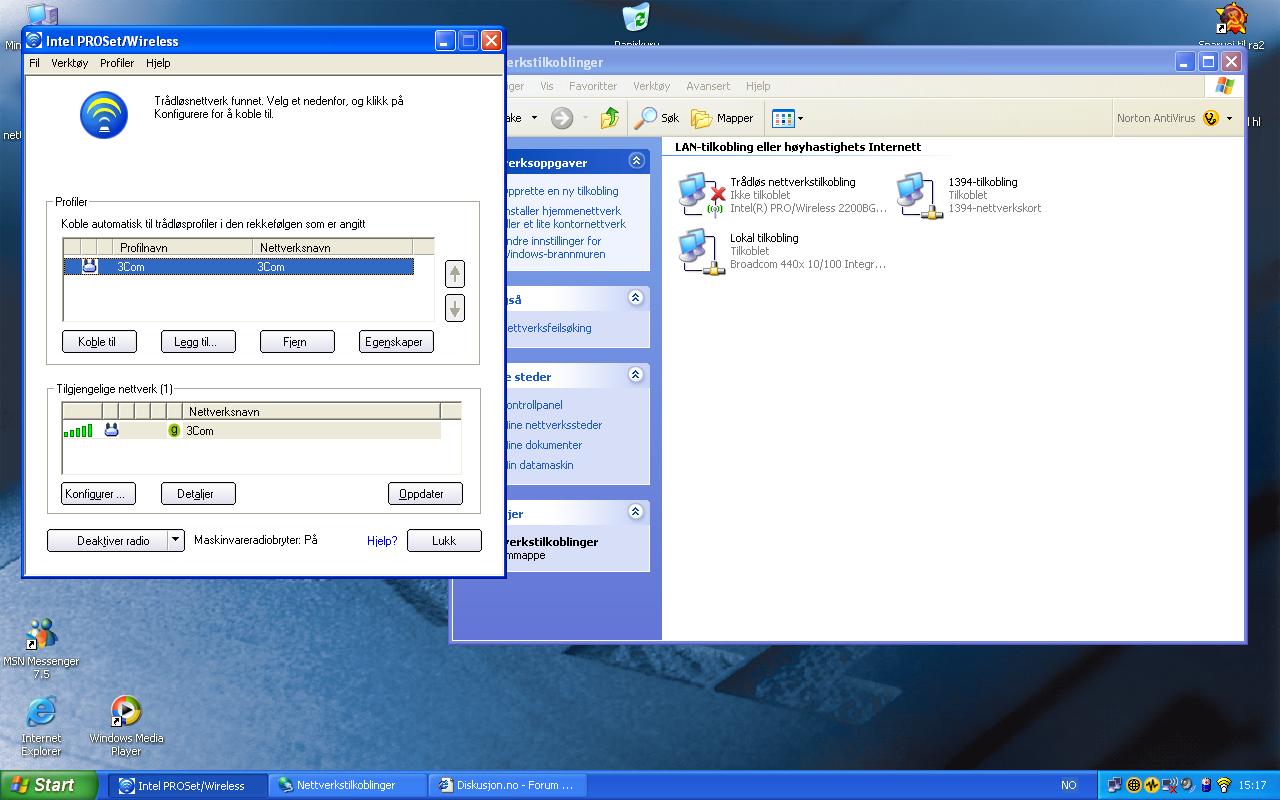The width and height of the screenshot is (1280, 800).
Task: Open Favoritter menu in Nettverkstilkoblinger window
Action: point(593,86)
